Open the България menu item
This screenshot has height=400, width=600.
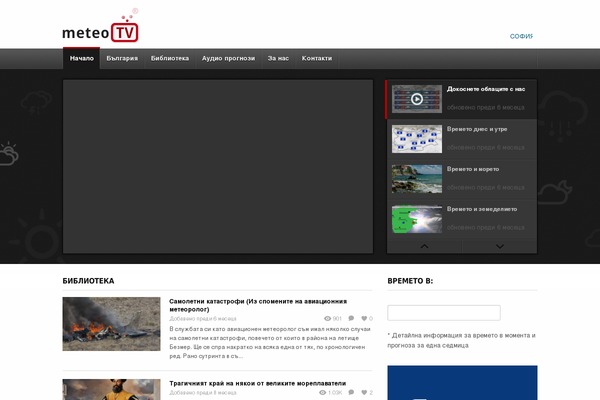pos(122,58)
